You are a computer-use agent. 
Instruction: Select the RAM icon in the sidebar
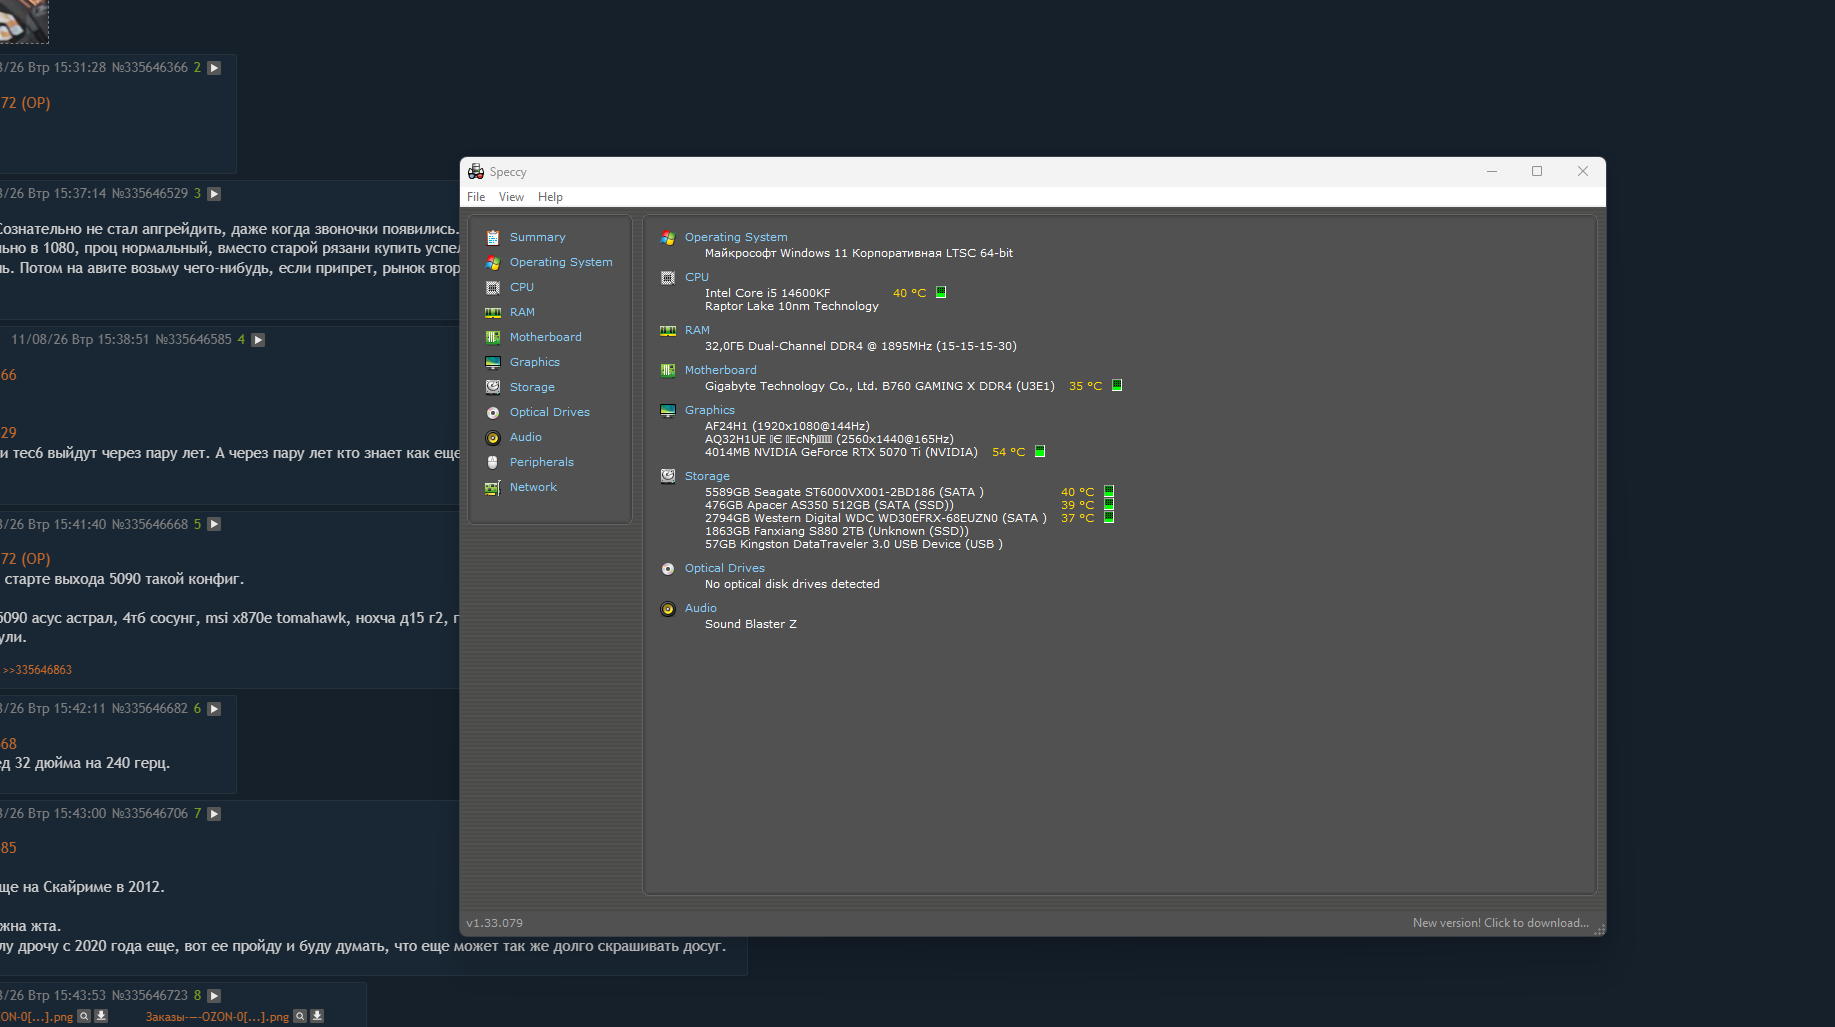pyautogui.click(x=493, y=313)
